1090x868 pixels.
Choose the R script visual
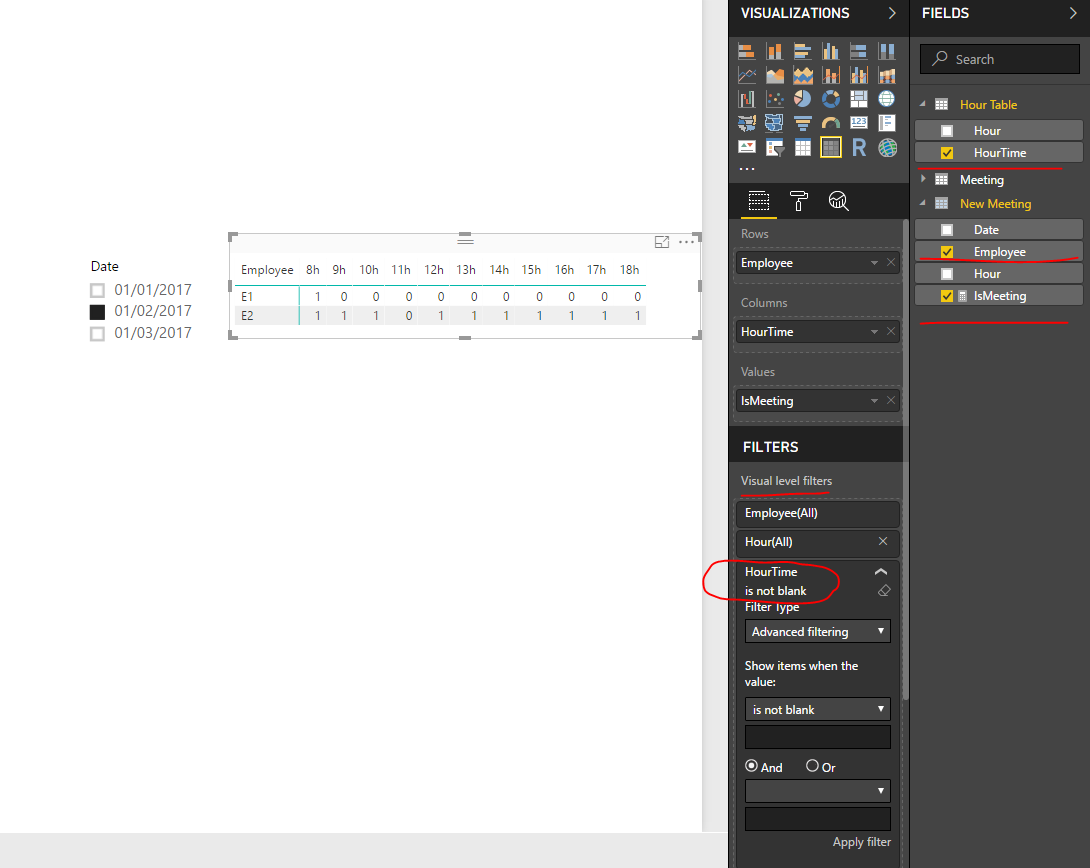coord(859,147)
